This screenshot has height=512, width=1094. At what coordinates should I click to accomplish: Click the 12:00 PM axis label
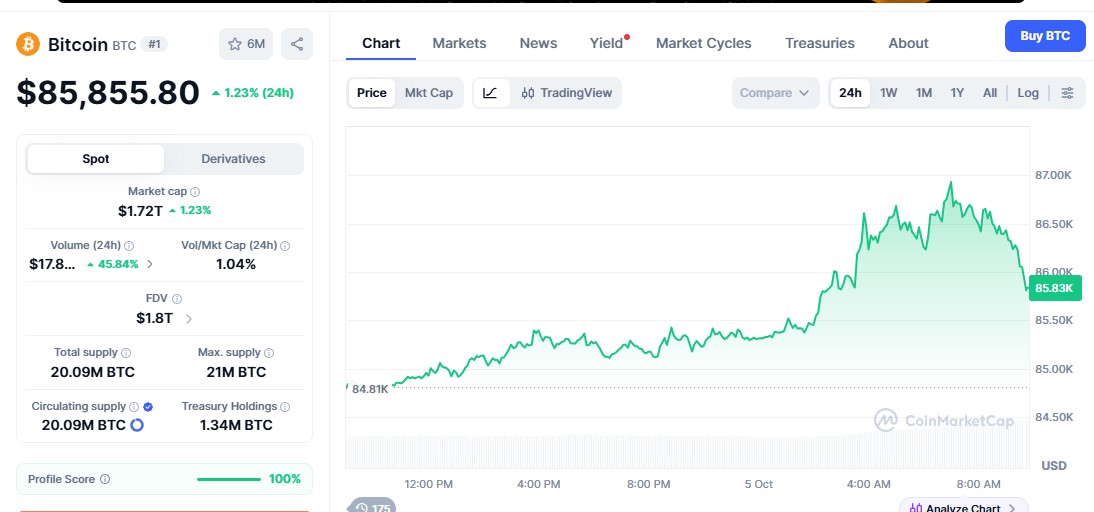428,484
